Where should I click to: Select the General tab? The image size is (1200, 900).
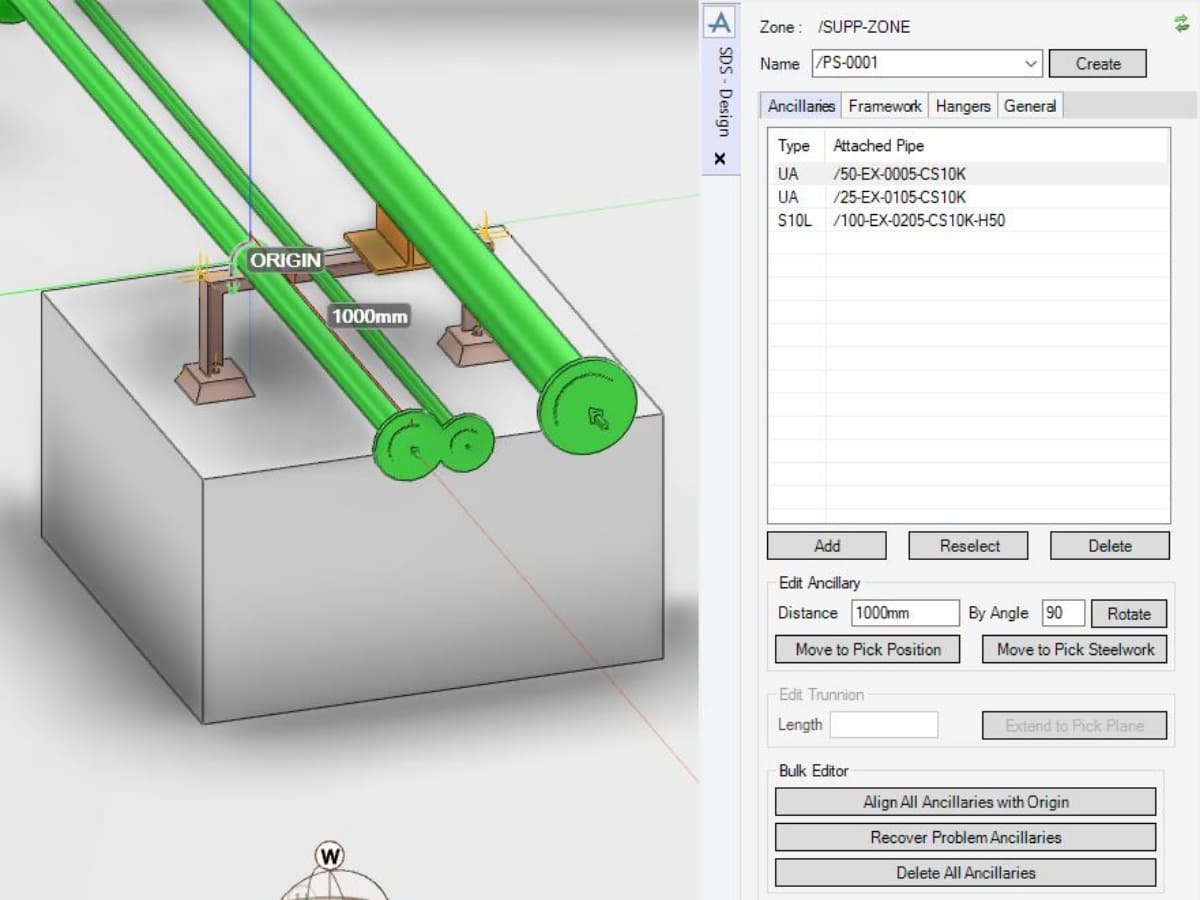click(1029, 106)
